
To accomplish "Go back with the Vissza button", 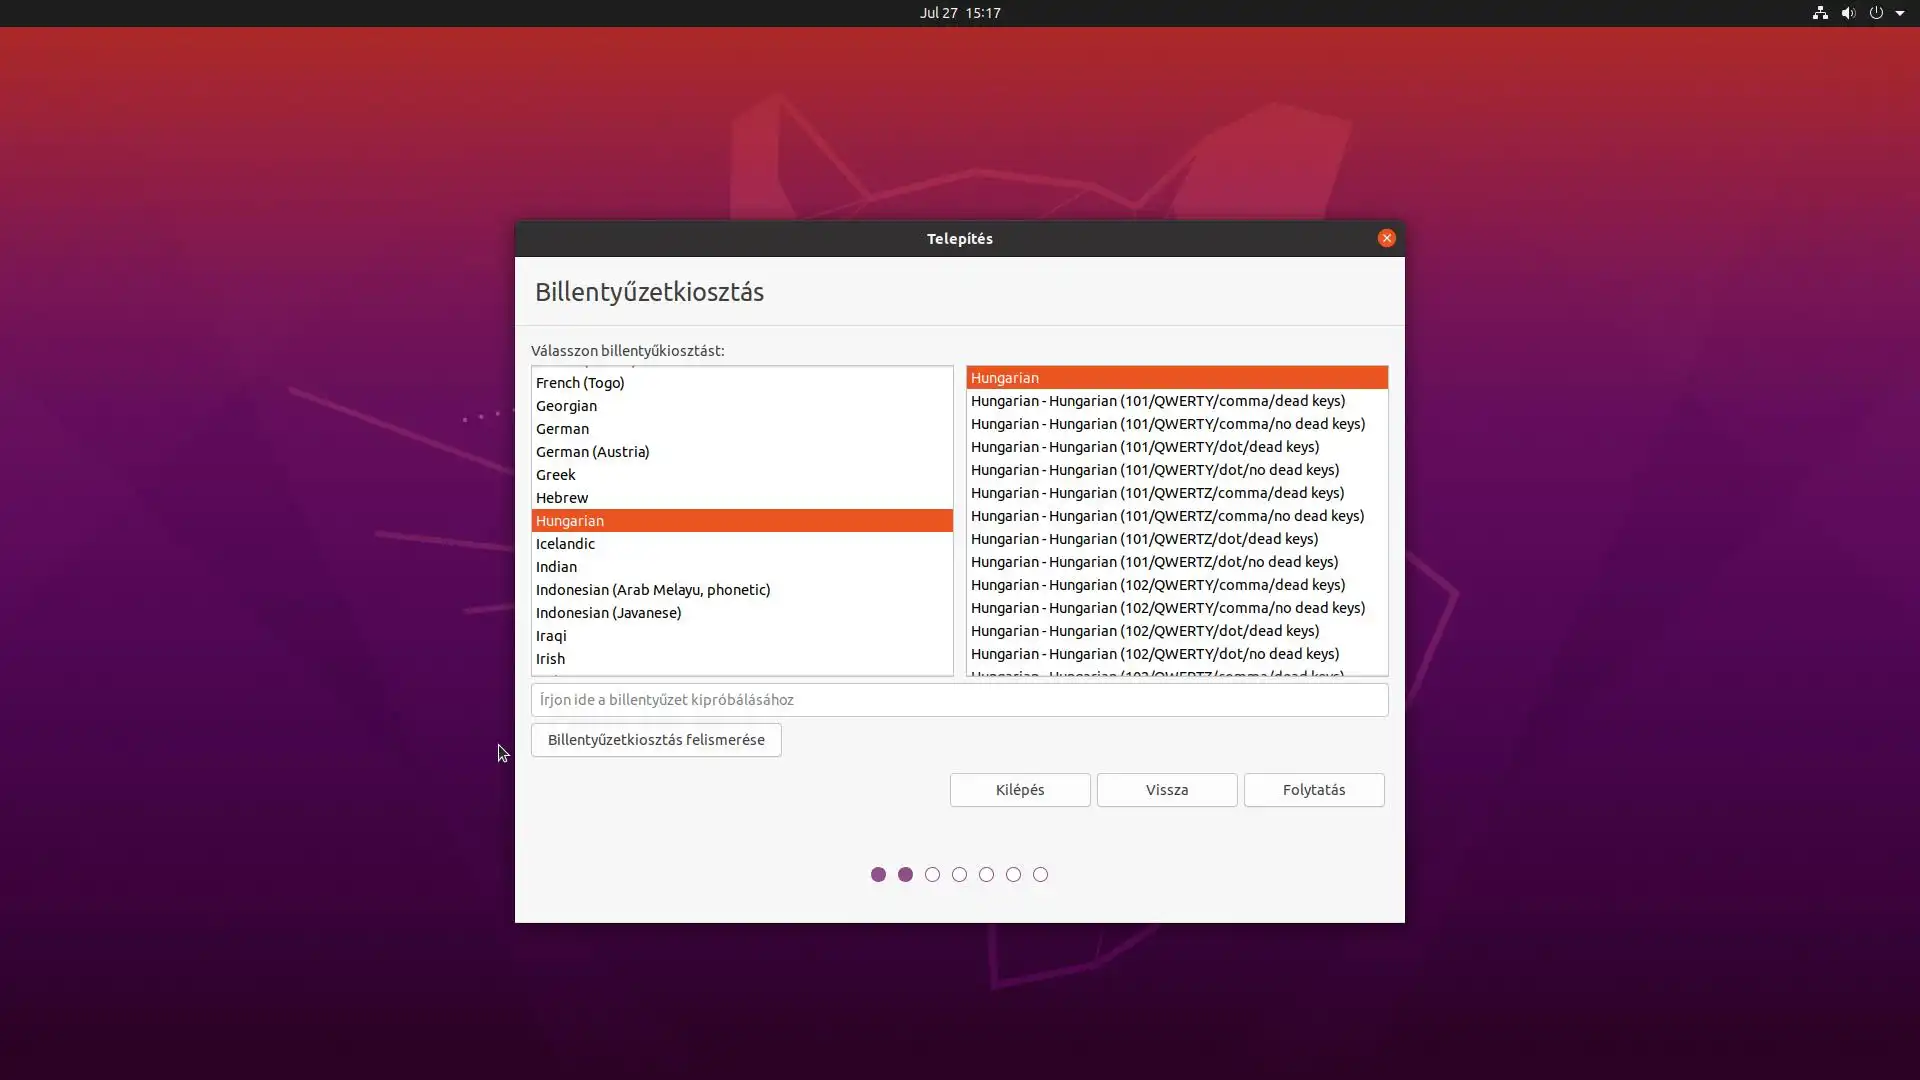I will (x=1166, y=790).
